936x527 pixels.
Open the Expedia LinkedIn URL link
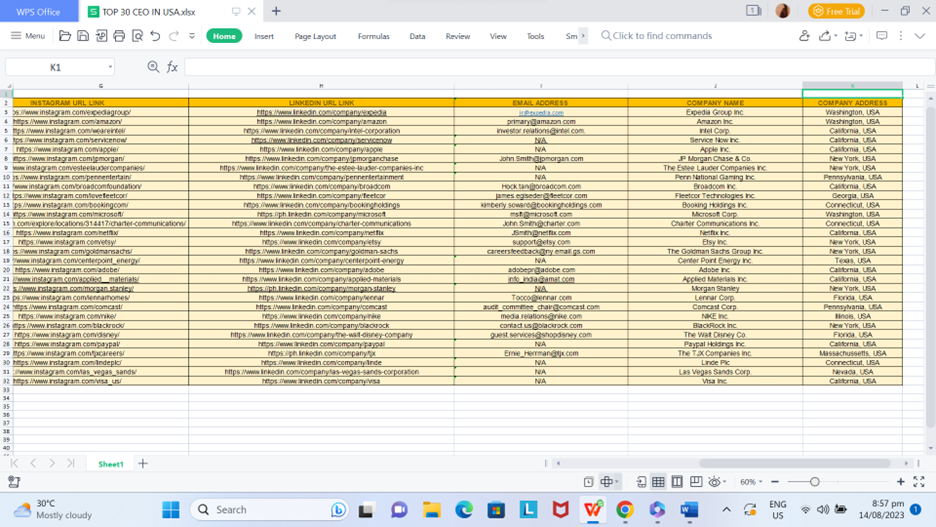(321, 112)
